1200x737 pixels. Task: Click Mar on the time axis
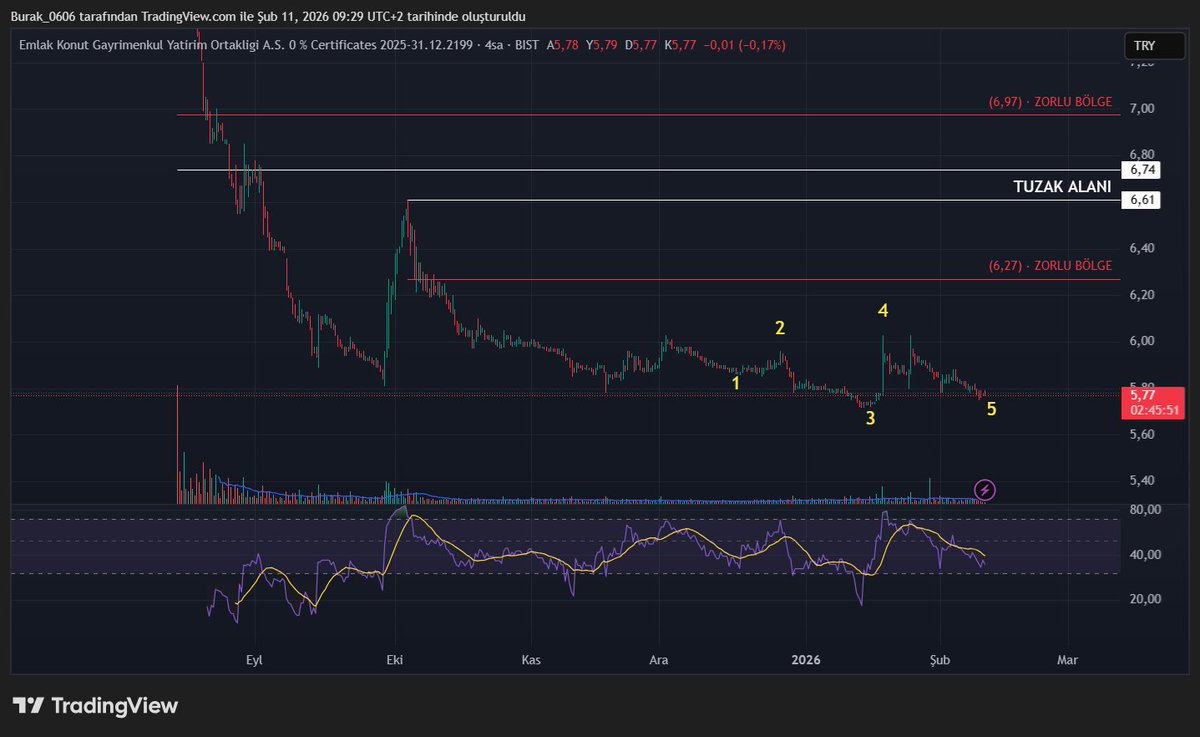(1068, 660)
